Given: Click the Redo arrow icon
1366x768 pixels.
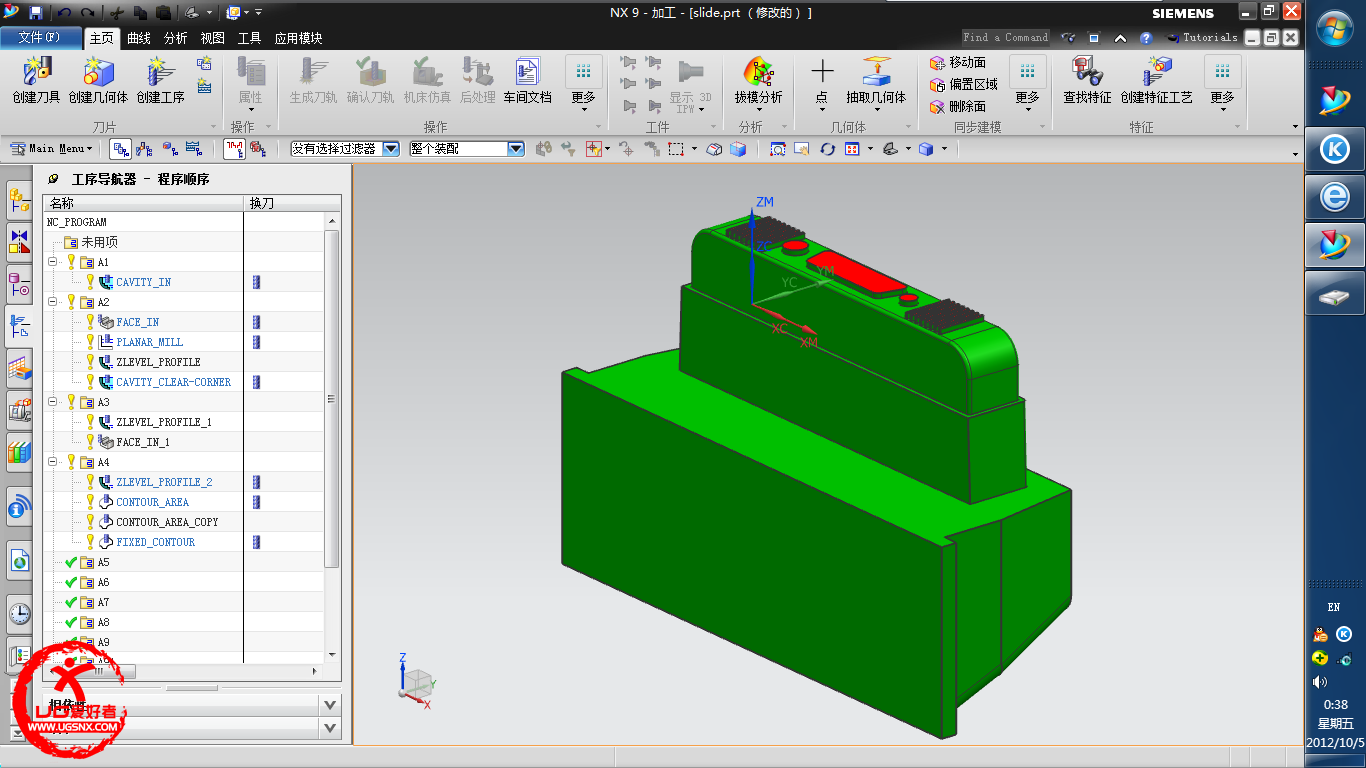Looking at the screenshot, I should (87, 13).
